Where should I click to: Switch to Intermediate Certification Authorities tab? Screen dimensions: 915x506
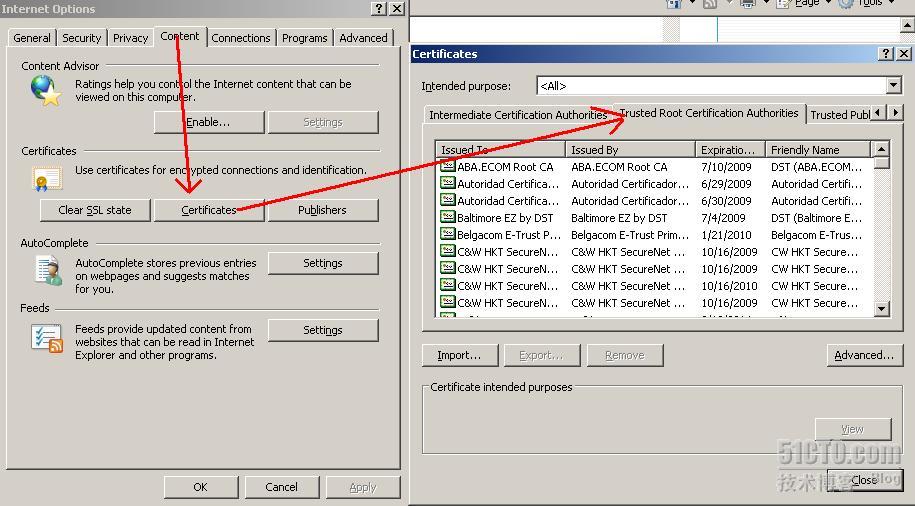coord(518,115)
